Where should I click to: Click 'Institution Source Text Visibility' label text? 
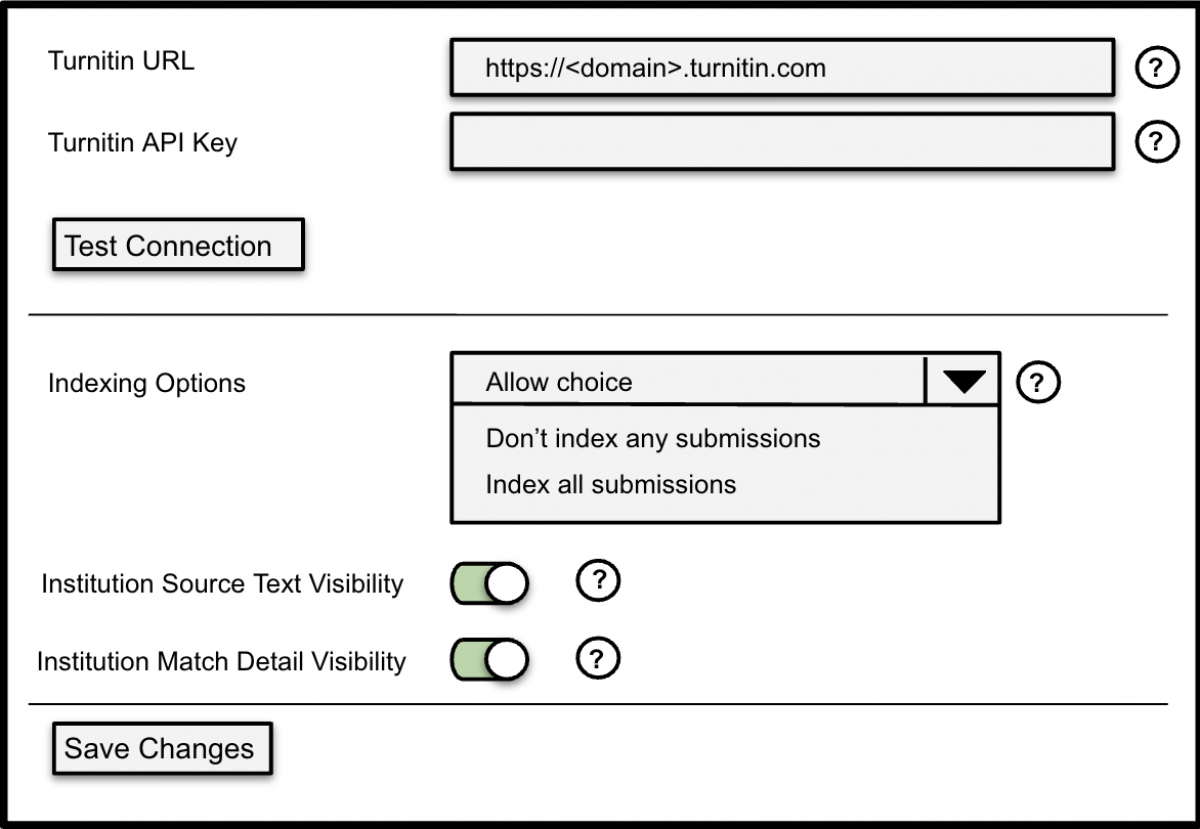(x=222, y=584)
